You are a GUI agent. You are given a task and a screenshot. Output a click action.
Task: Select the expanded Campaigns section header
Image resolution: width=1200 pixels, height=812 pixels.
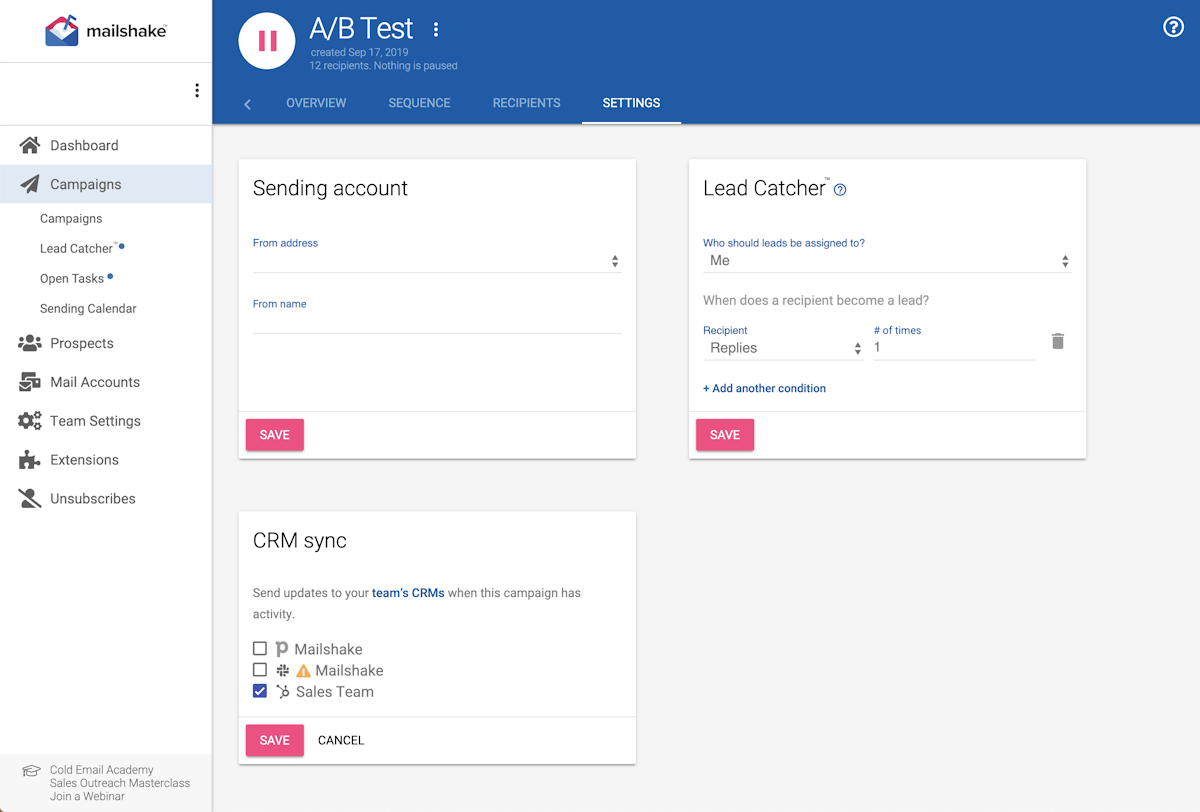(x=106, y=184)
